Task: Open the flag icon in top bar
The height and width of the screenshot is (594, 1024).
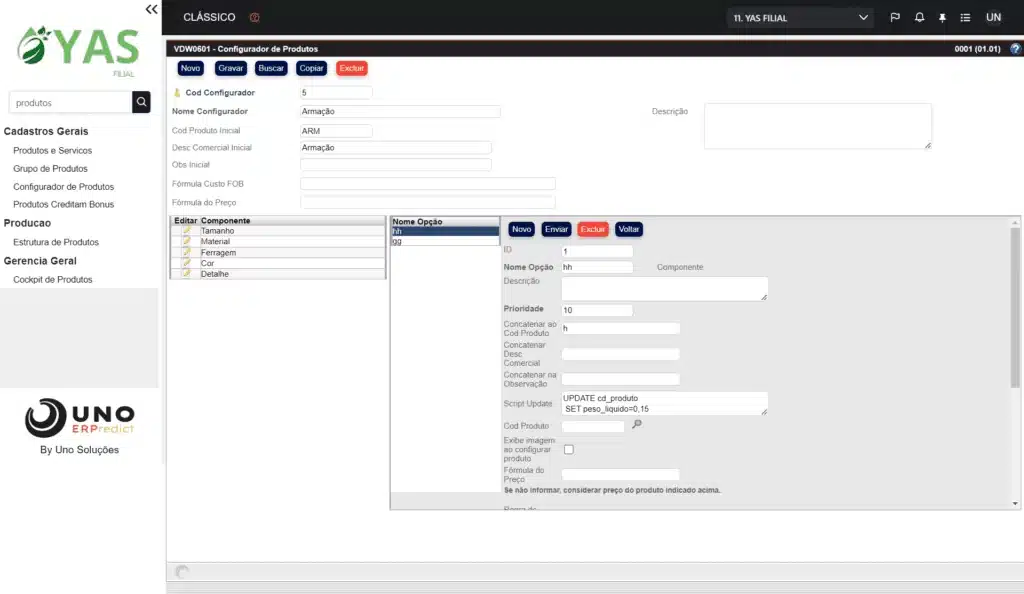Action: click(x=895, y=18)
